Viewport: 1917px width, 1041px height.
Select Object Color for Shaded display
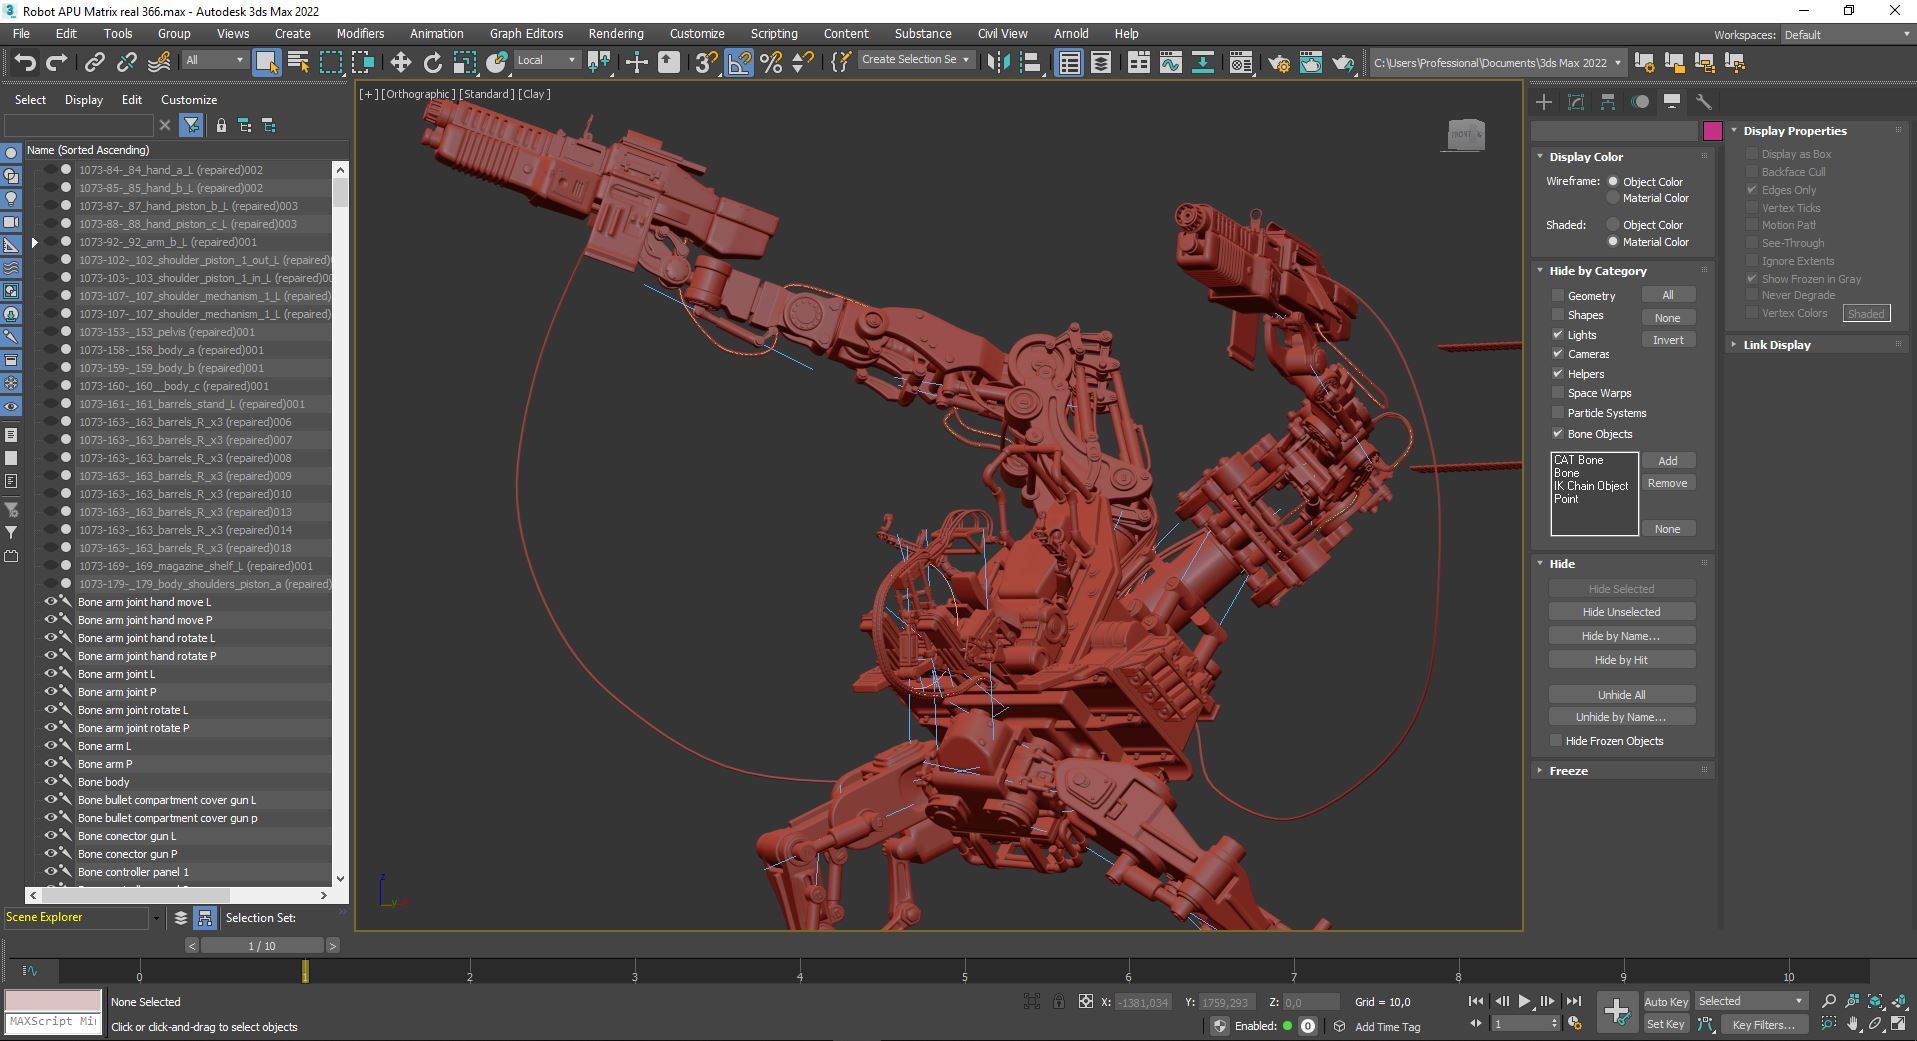(1613, 225)
